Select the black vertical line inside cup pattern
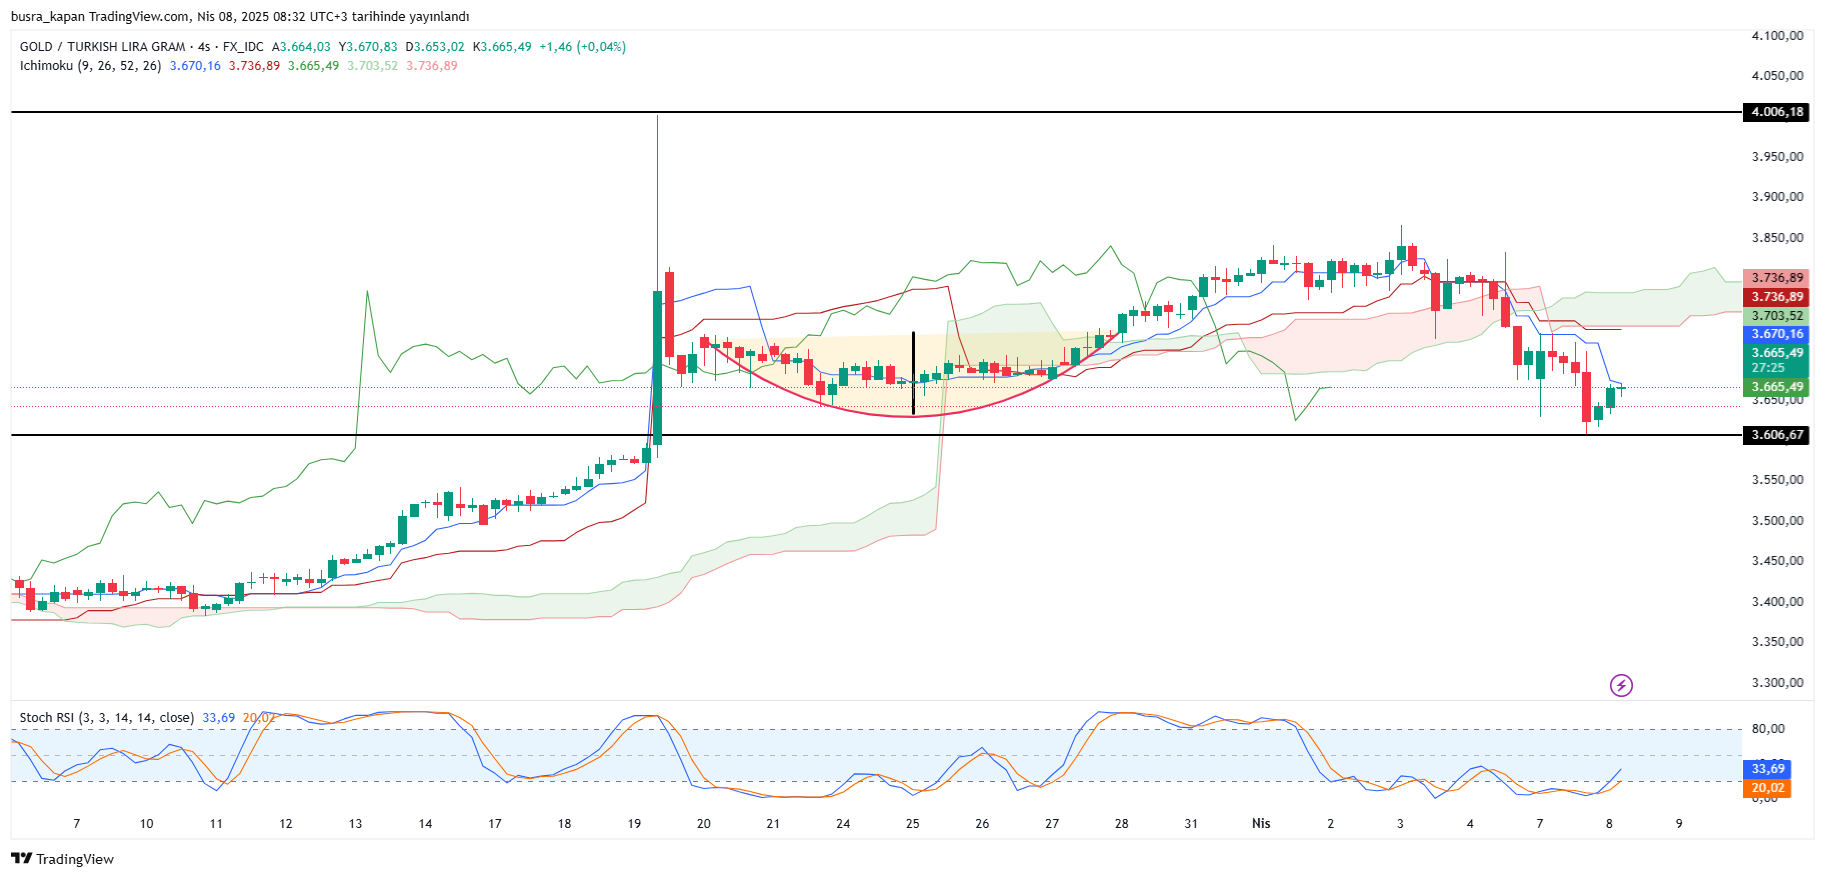Viewport: 1825px width, 878px height. point(913,373)
